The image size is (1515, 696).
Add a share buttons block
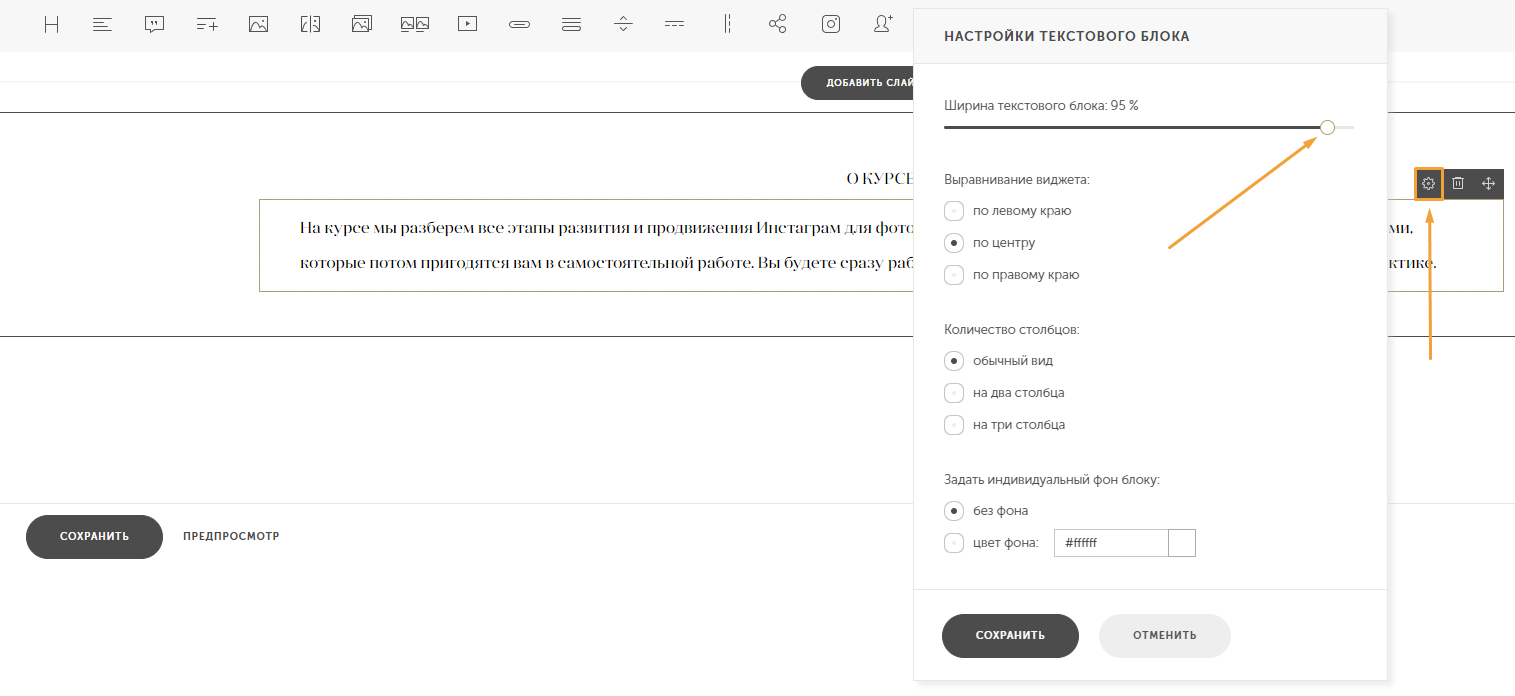(777, 25)
